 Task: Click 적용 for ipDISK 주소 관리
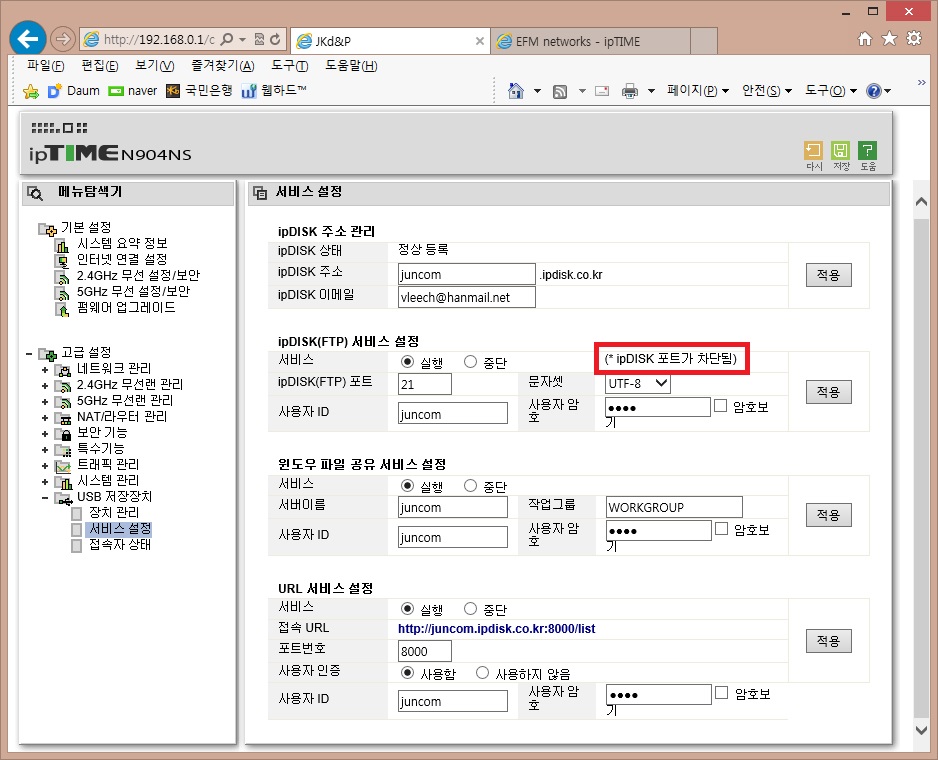tap(829, 275)
